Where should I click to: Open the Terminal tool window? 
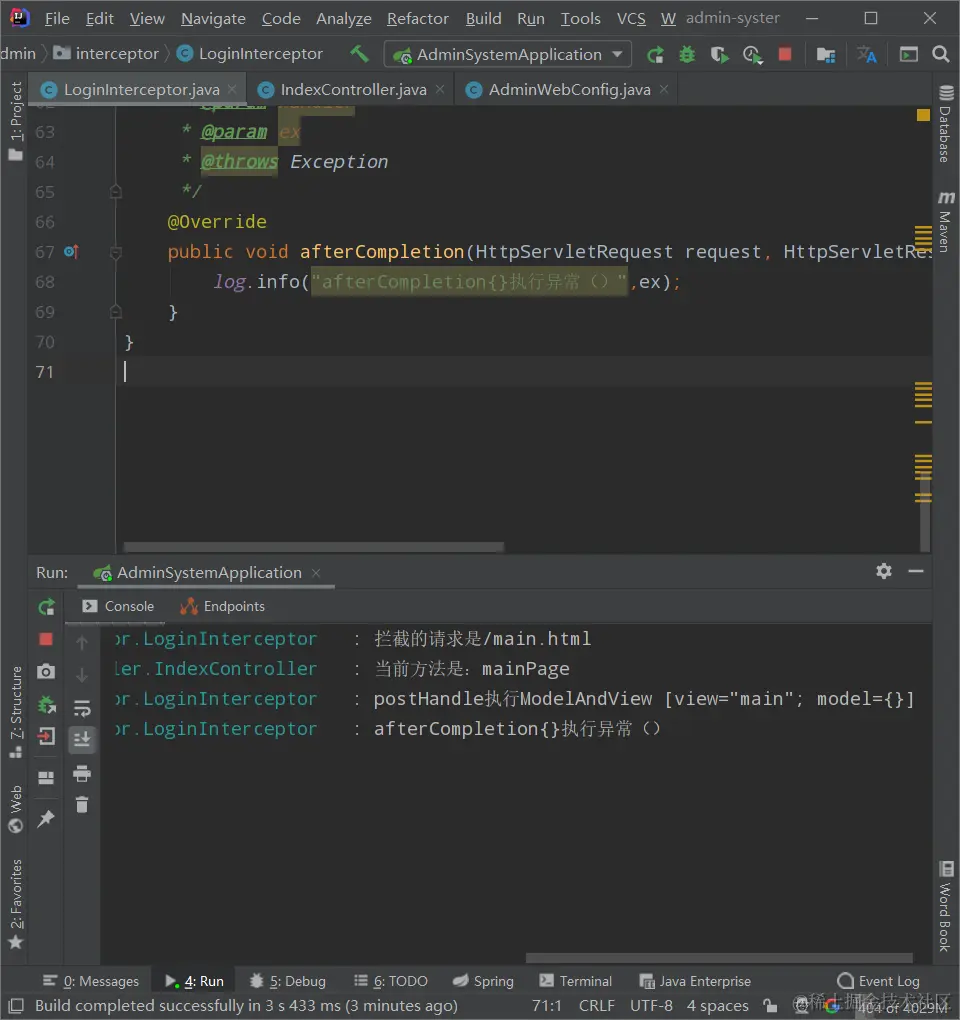(576, 981)
